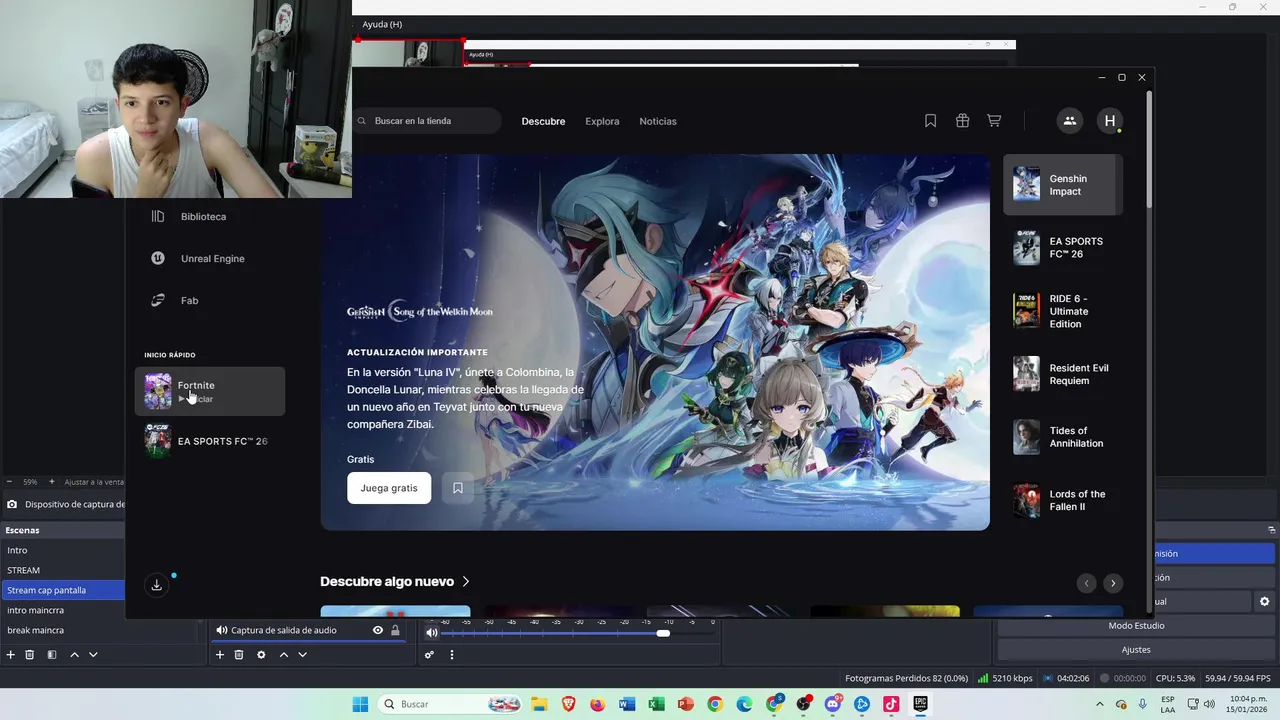Mute audio mixer speaker icon
The image size is (1280, 720).
(x=431, y=633)
